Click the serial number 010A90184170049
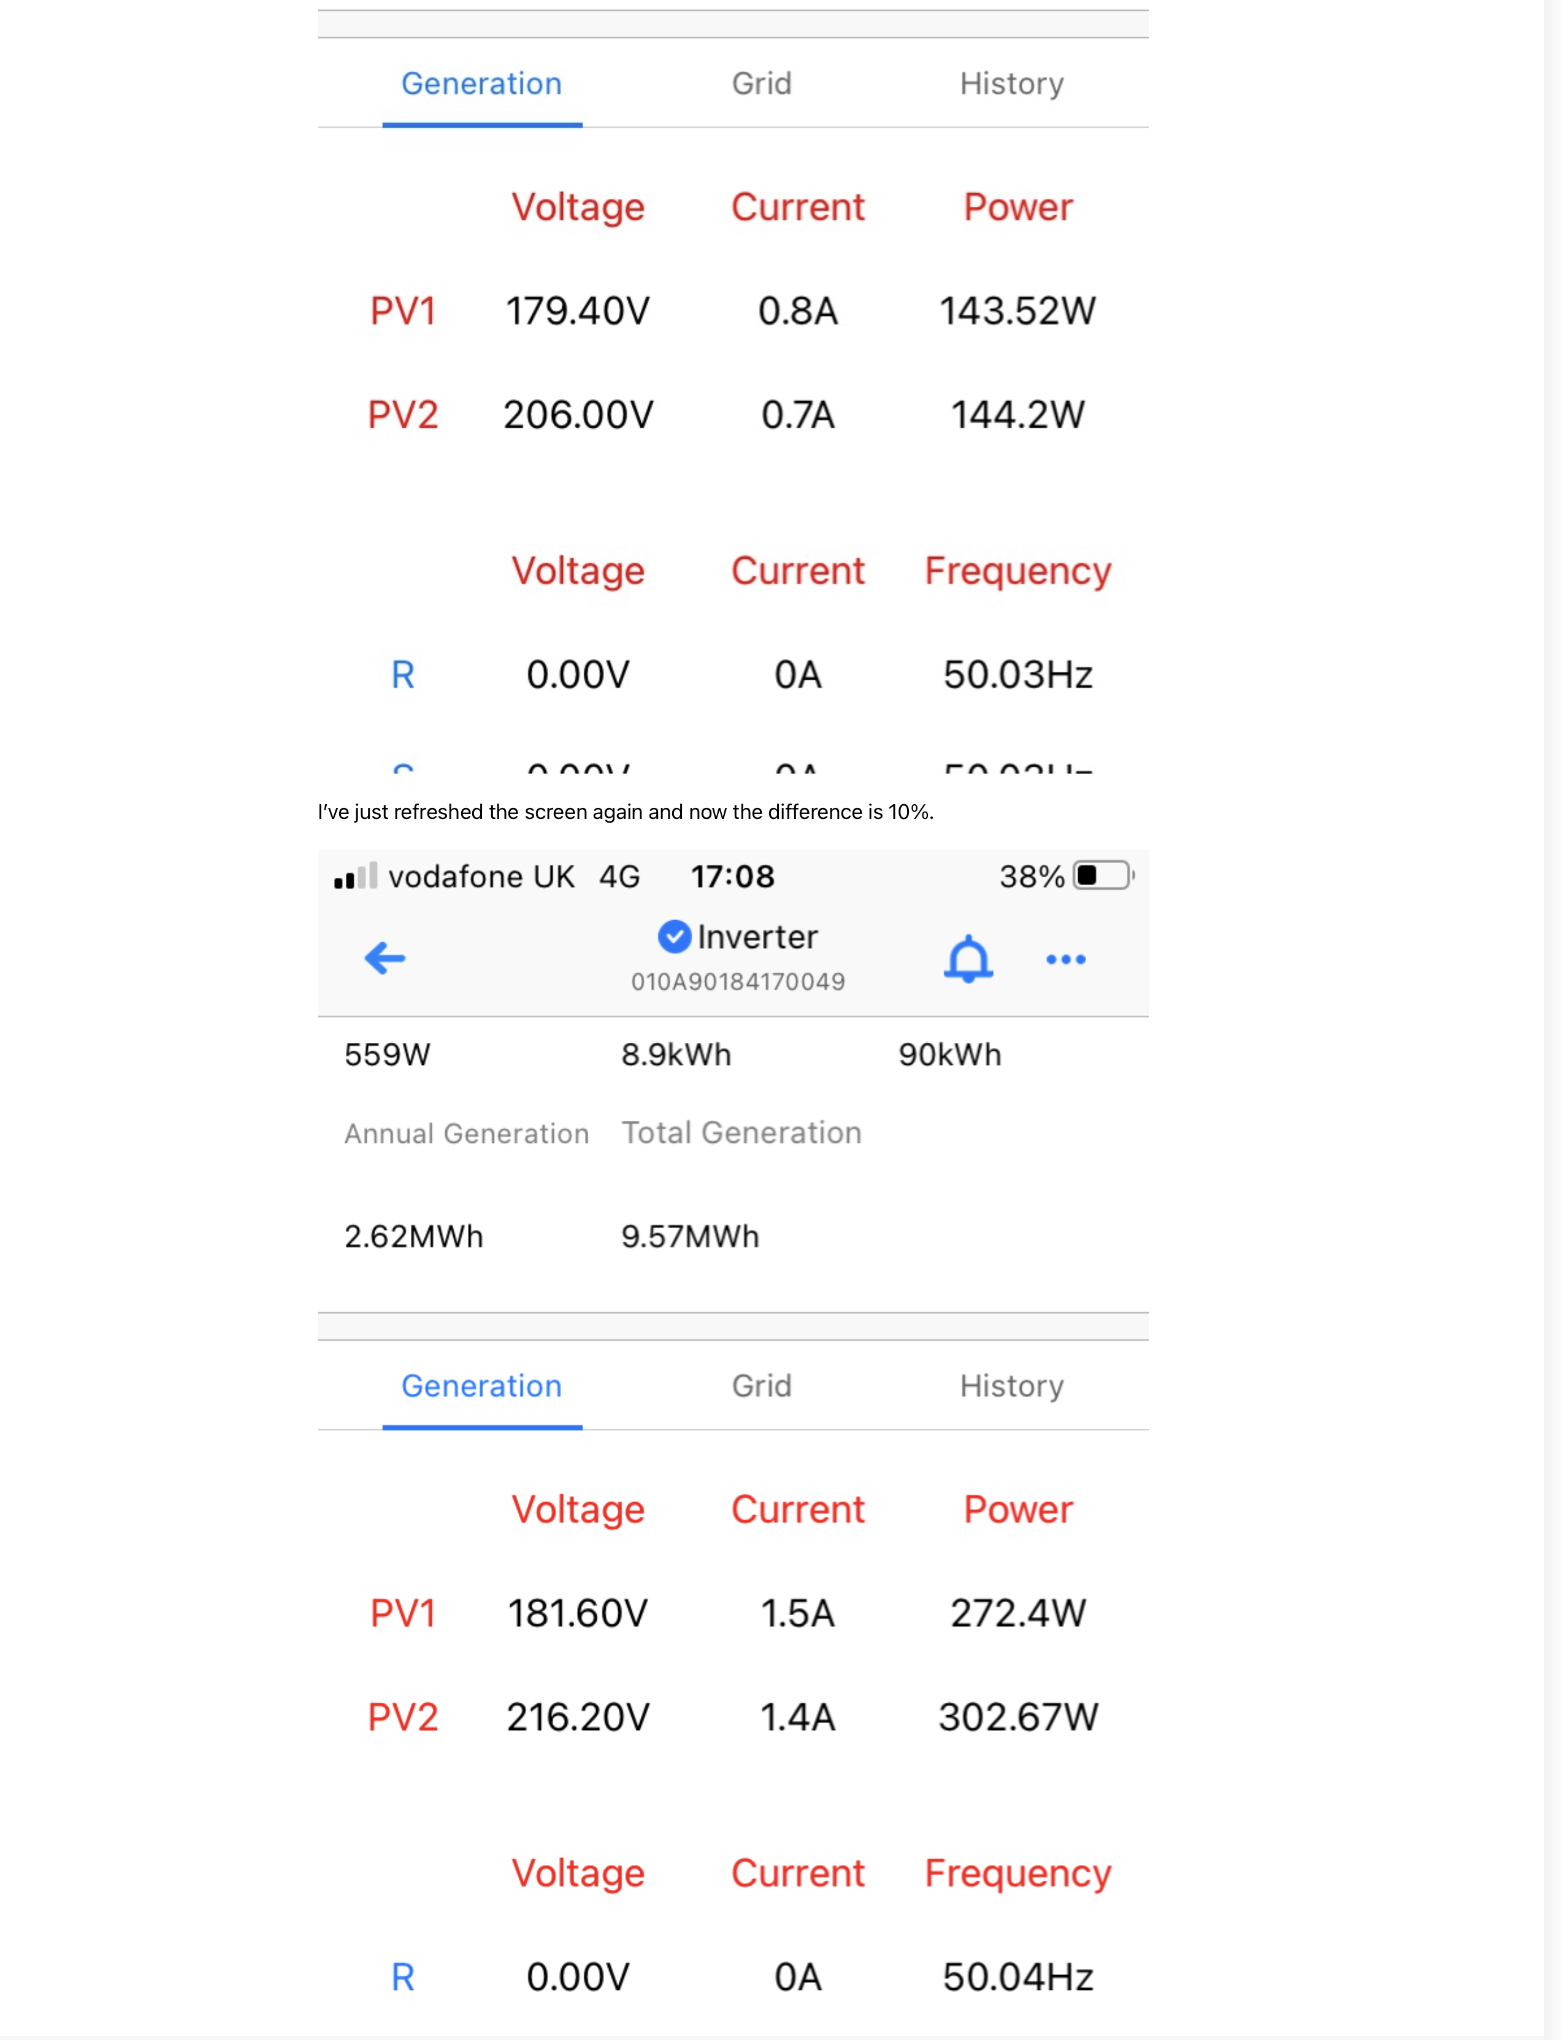 click(738, 982)
